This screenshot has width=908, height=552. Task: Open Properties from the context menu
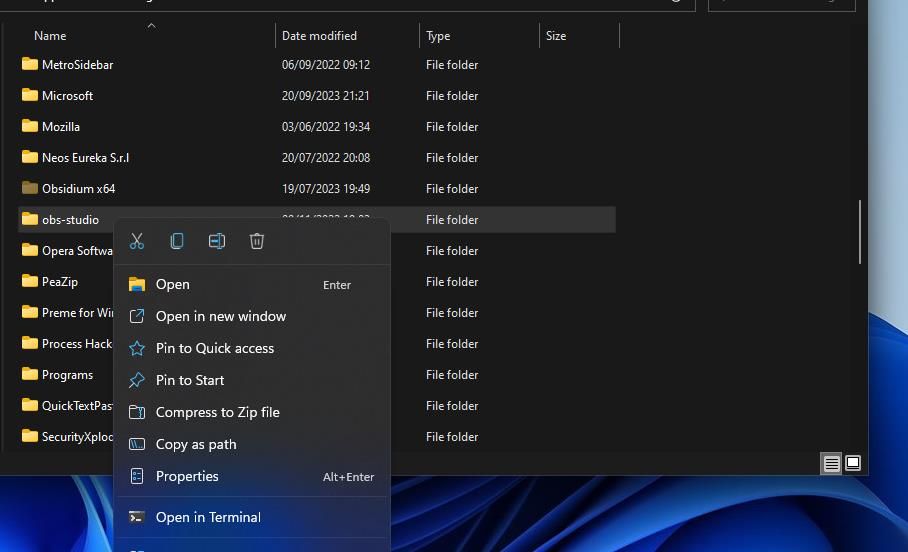[x=187, y=476]
